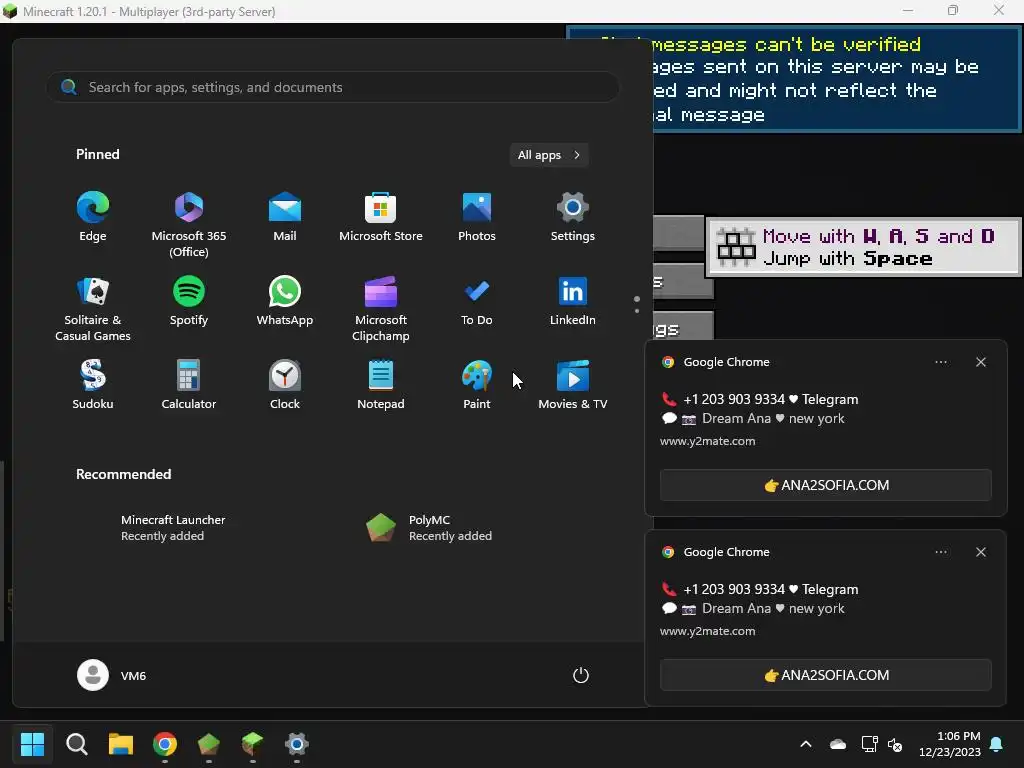
Task: Open taskbar Search
Action: (x=76, y=744)
